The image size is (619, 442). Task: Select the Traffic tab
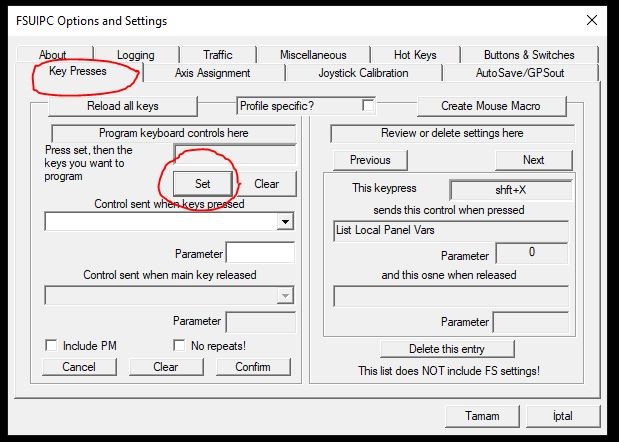(218, 54)
